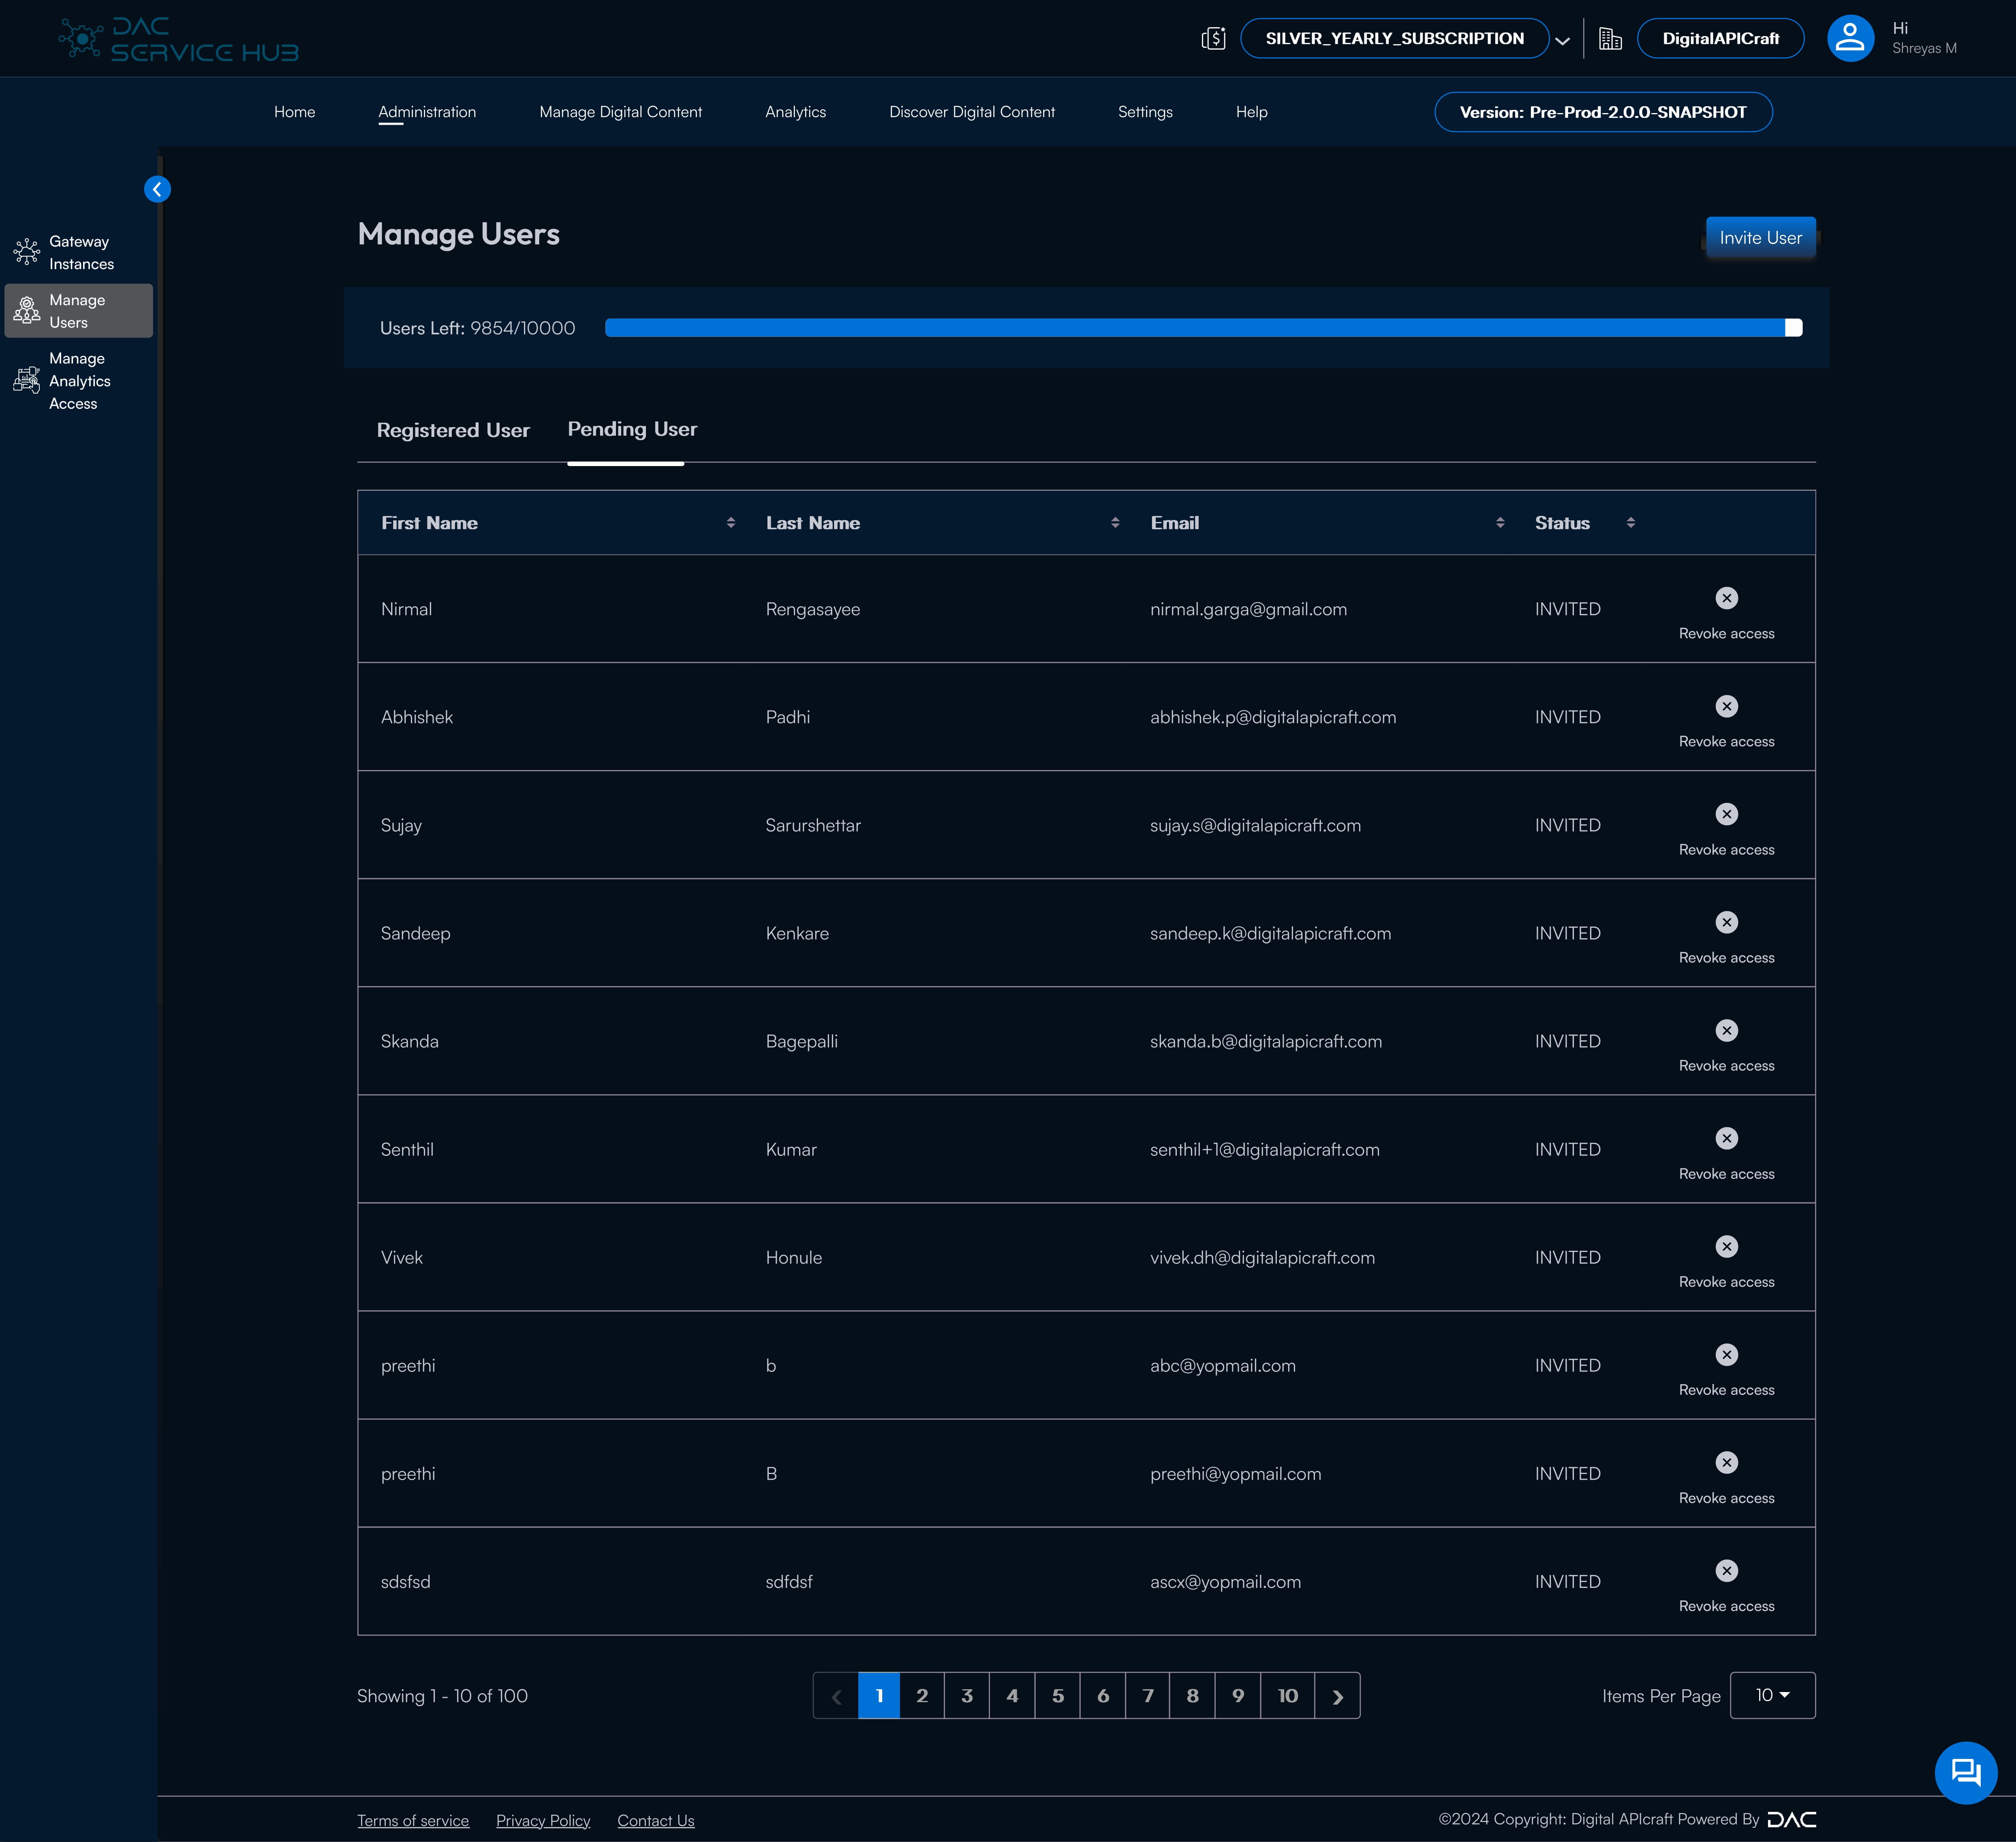Sort by Last Name column
The height and width of the screenshot is (1842, 2016).
point(1115,523)
